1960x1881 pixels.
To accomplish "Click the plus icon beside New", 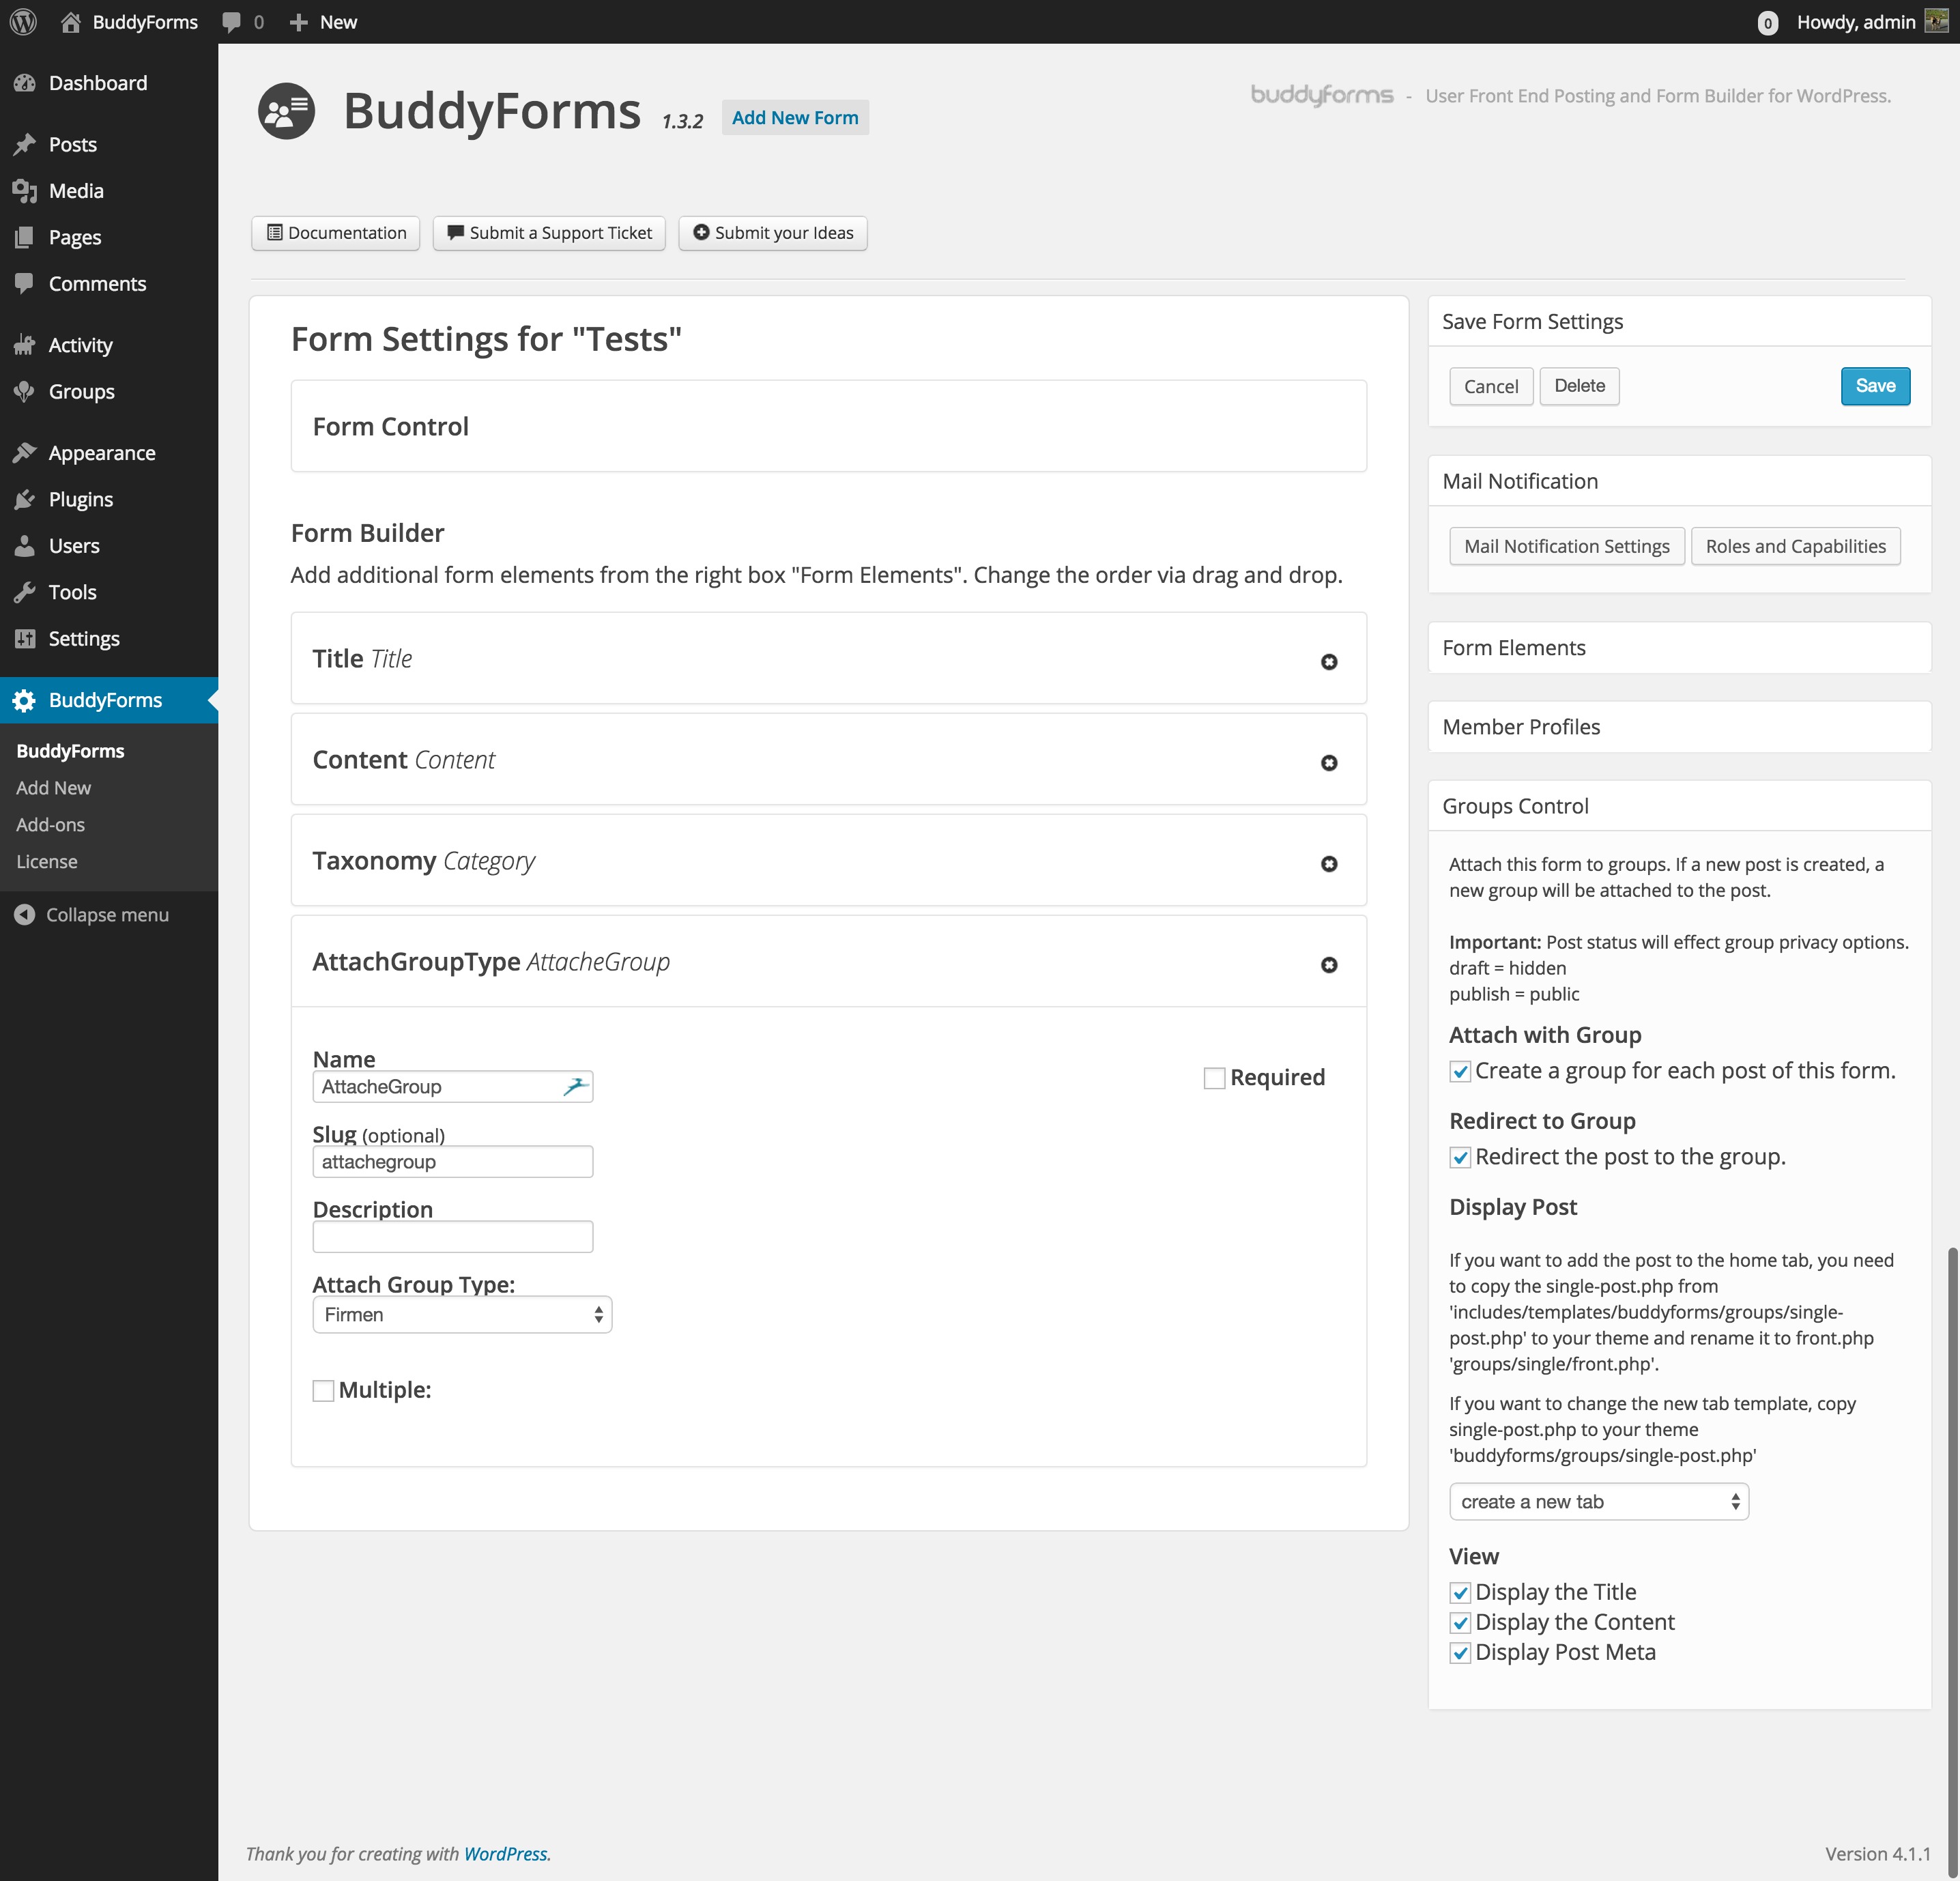I will [x=298, y=22].
